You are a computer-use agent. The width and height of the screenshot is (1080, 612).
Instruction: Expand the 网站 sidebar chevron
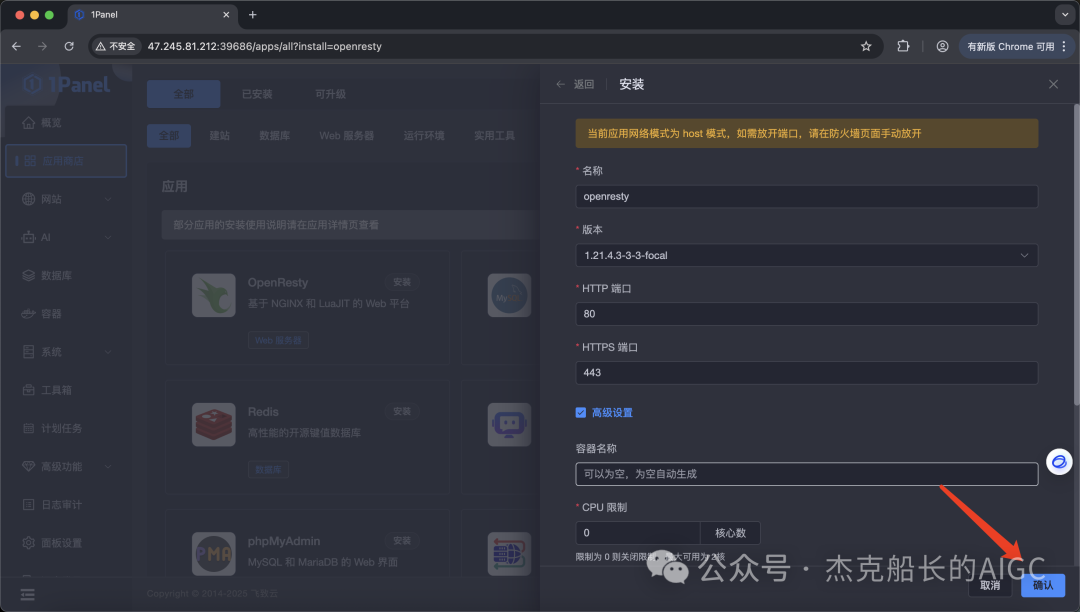[108, 199]
